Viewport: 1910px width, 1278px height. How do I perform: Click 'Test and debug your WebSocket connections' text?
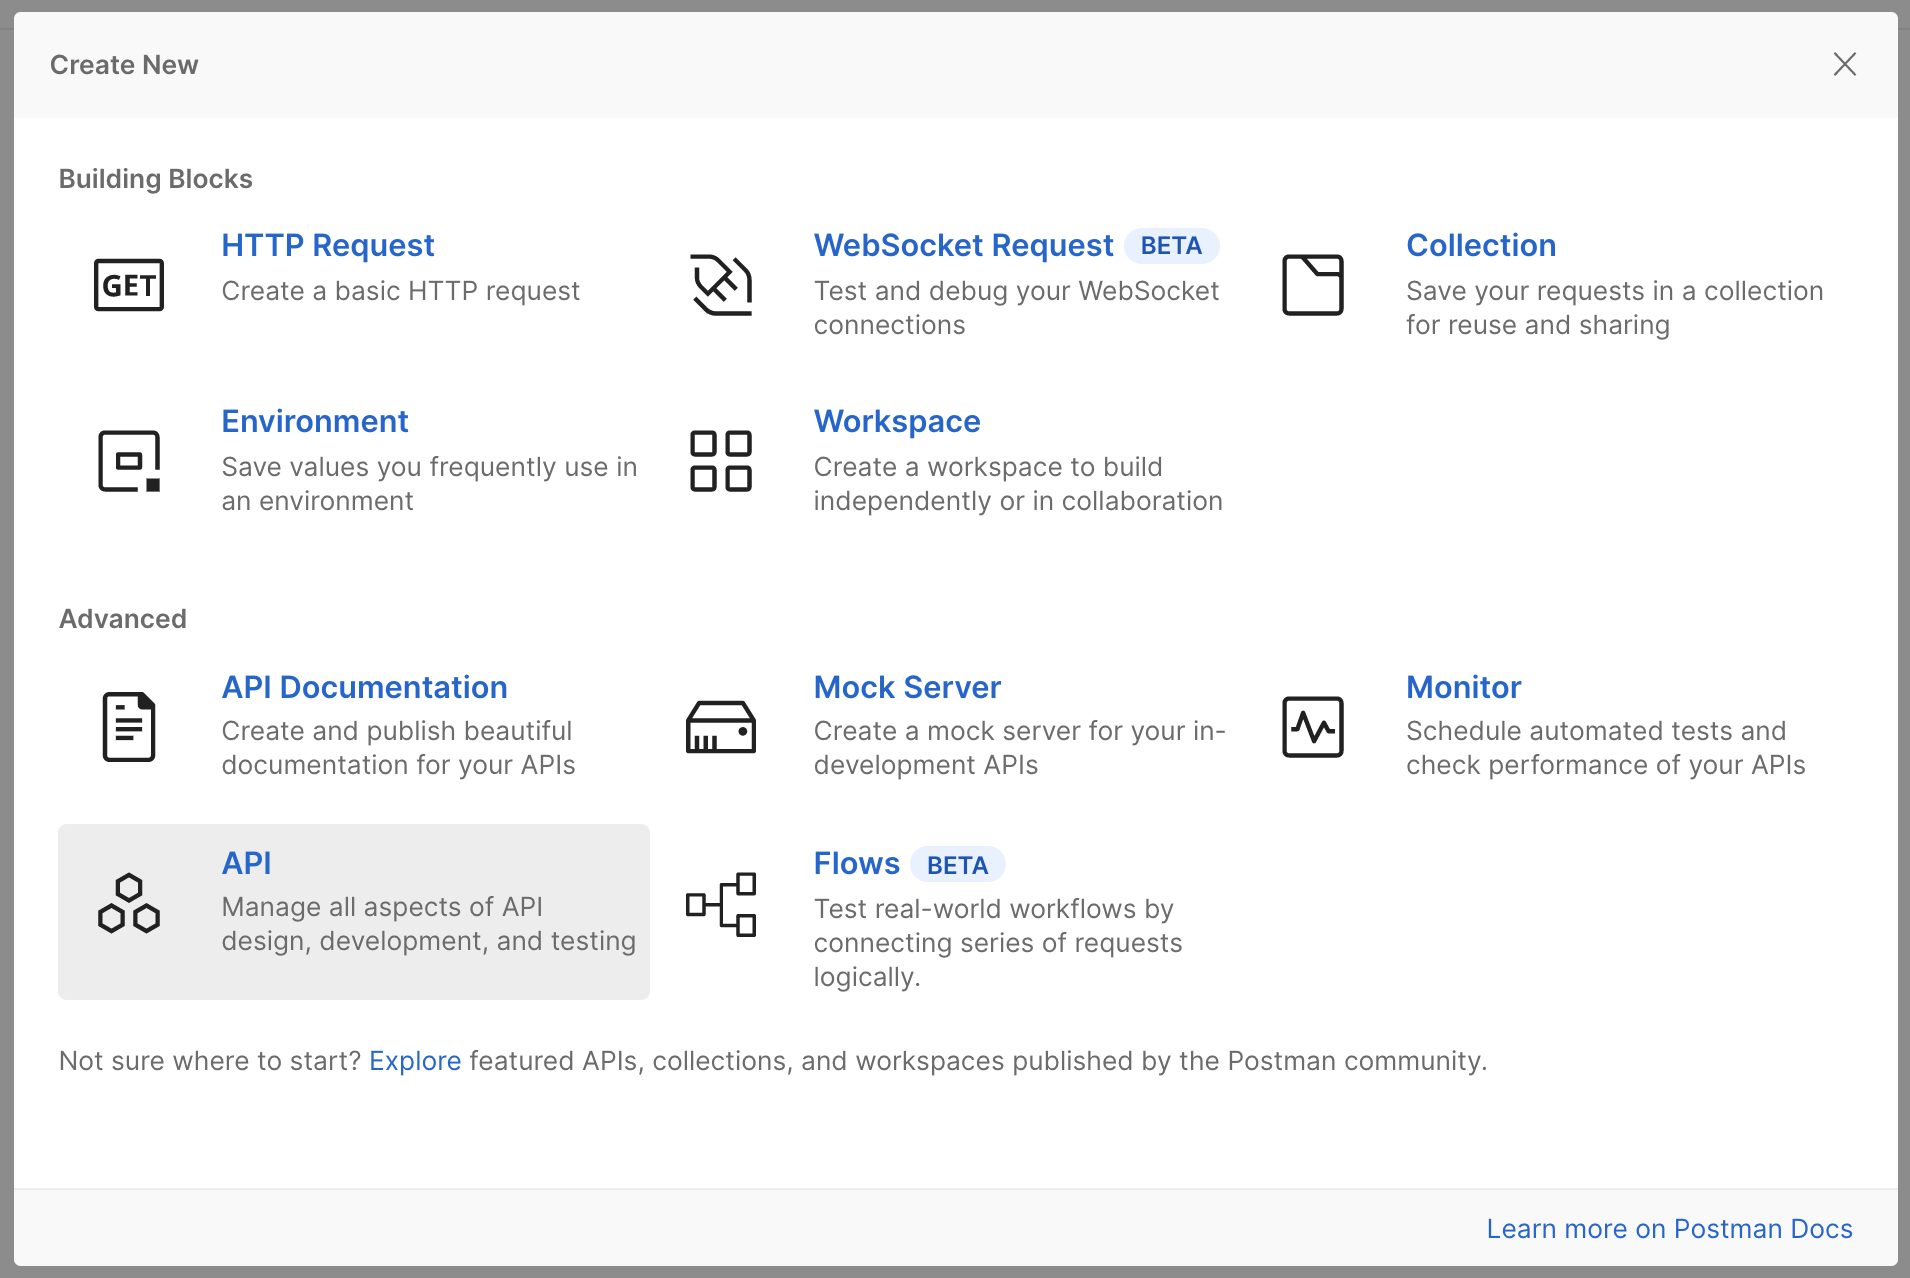1016,308
